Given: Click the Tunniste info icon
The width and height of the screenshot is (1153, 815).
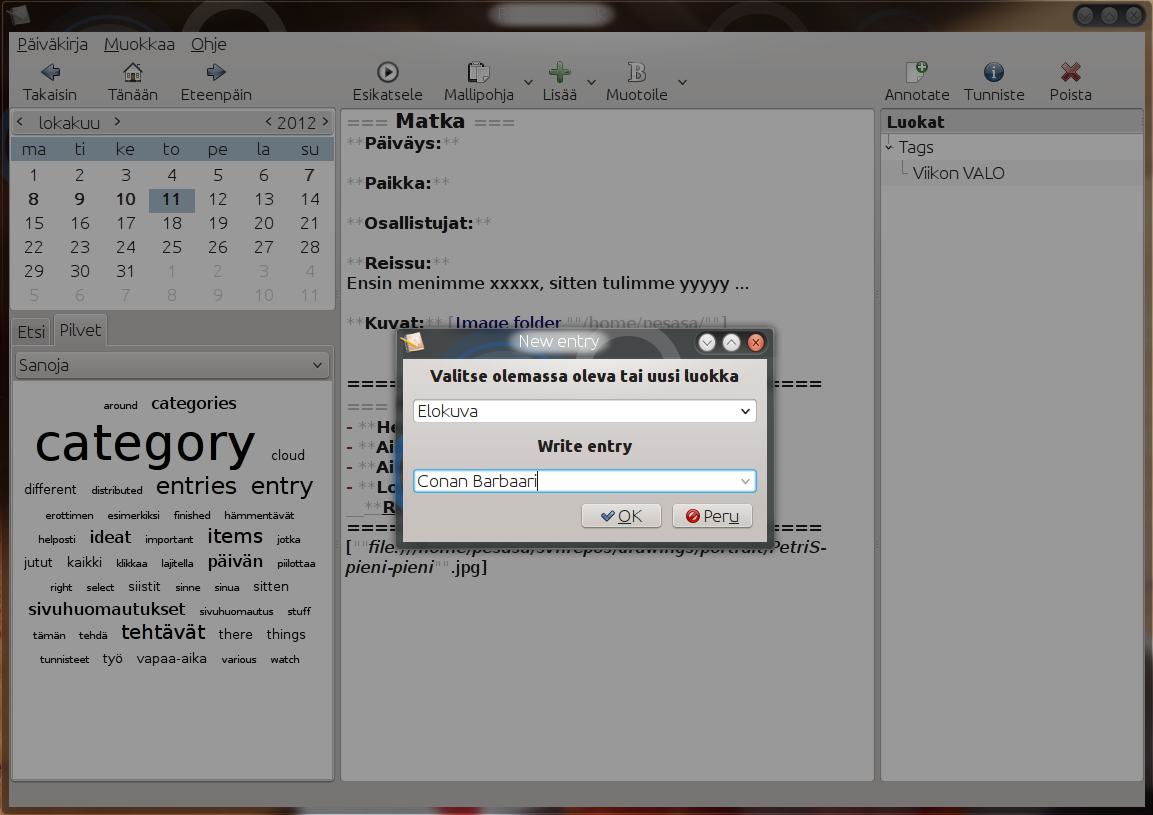Looking at the screenshot, I should [x=993, y=72].
